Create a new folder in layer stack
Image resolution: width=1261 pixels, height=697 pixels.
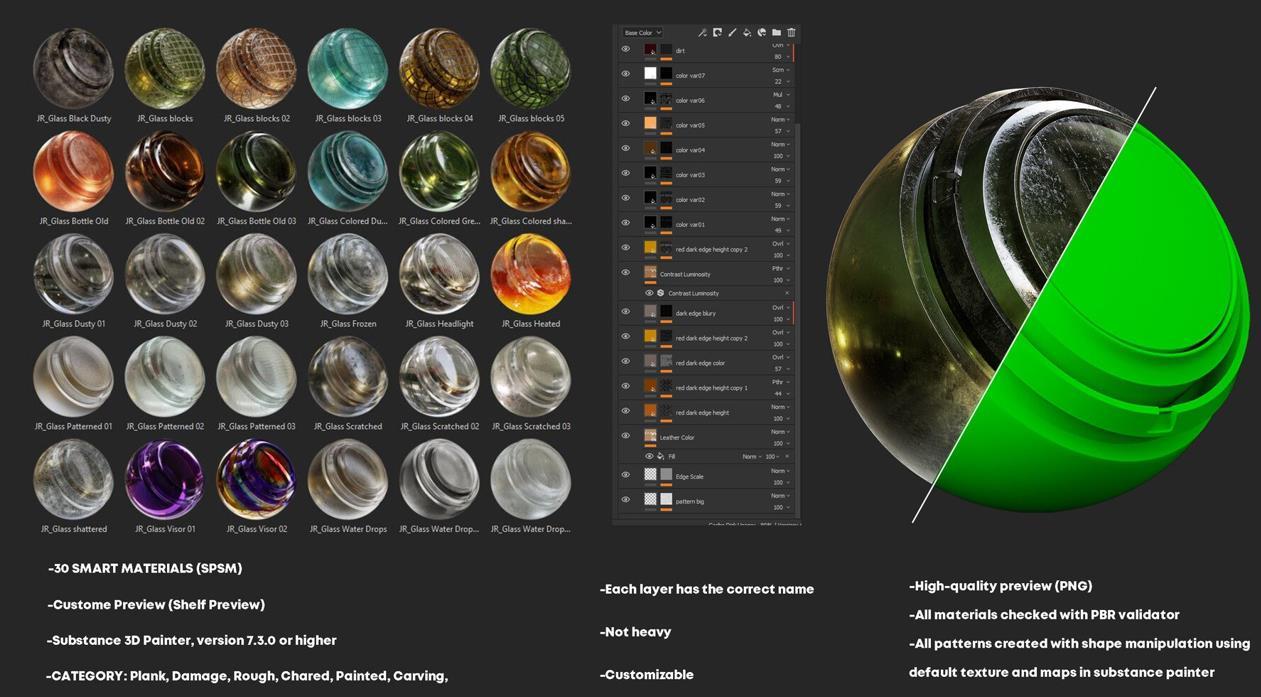click(x=776, y=33)
